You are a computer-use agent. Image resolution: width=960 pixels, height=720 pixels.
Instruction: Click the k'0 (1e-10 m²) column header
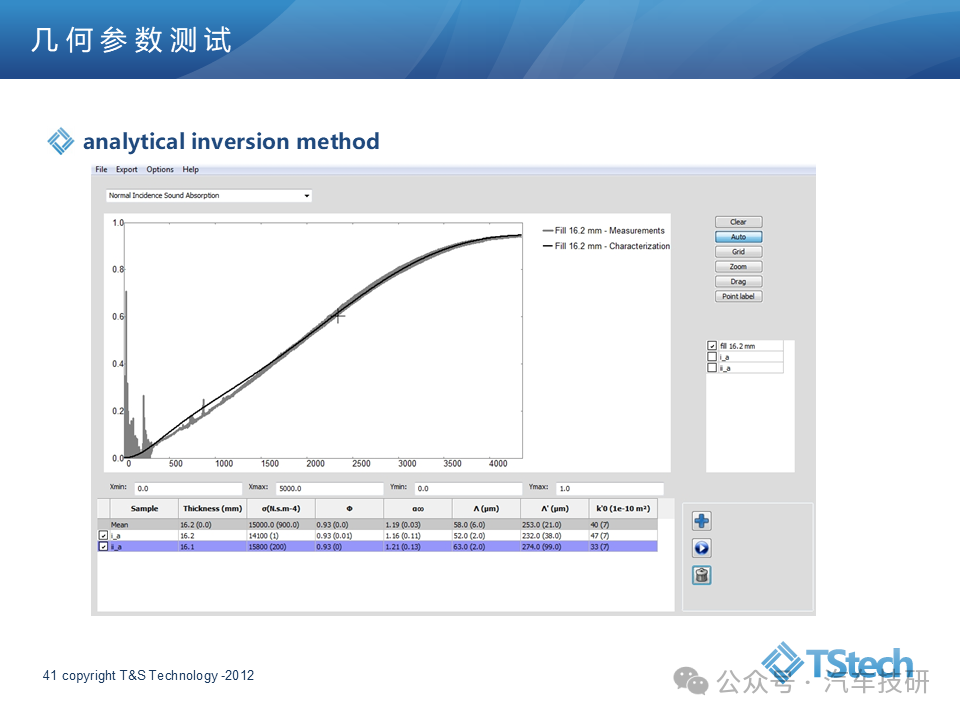click(x=623, y=509)
